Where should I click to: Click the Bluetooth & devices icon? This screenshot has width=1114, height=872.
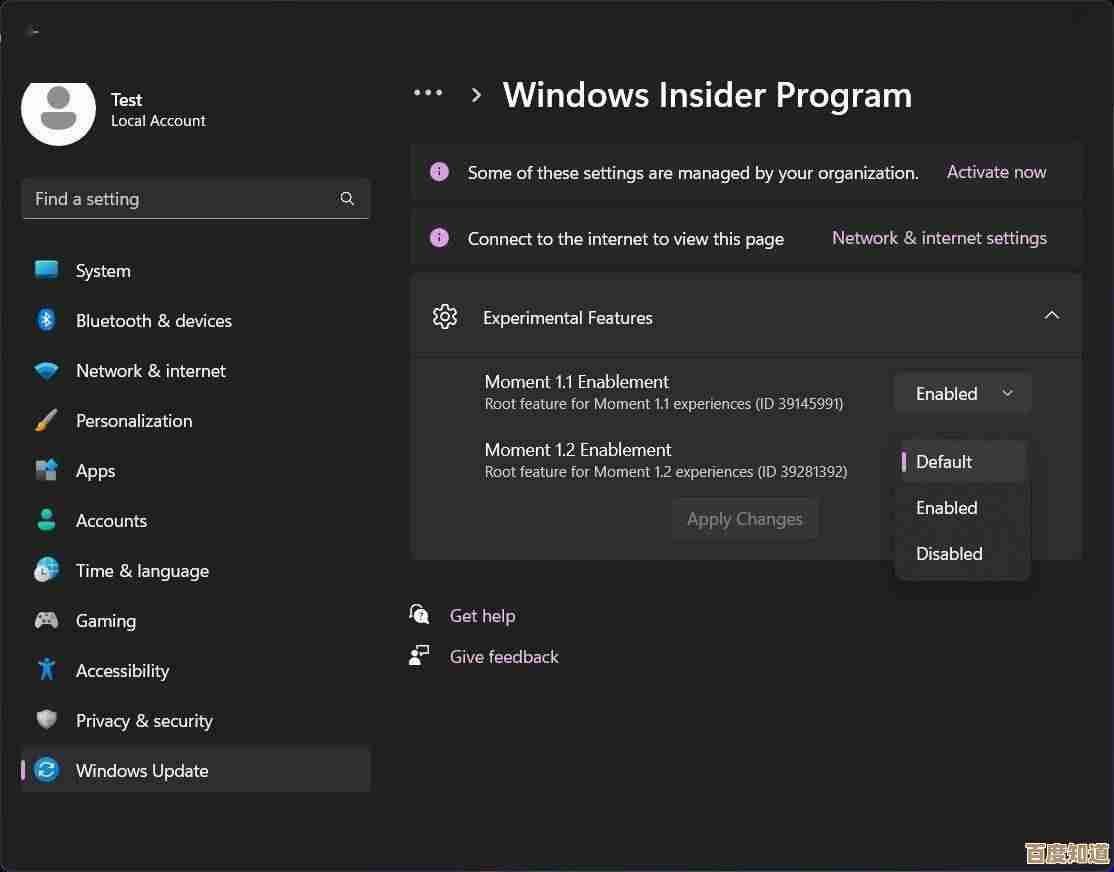47,320
